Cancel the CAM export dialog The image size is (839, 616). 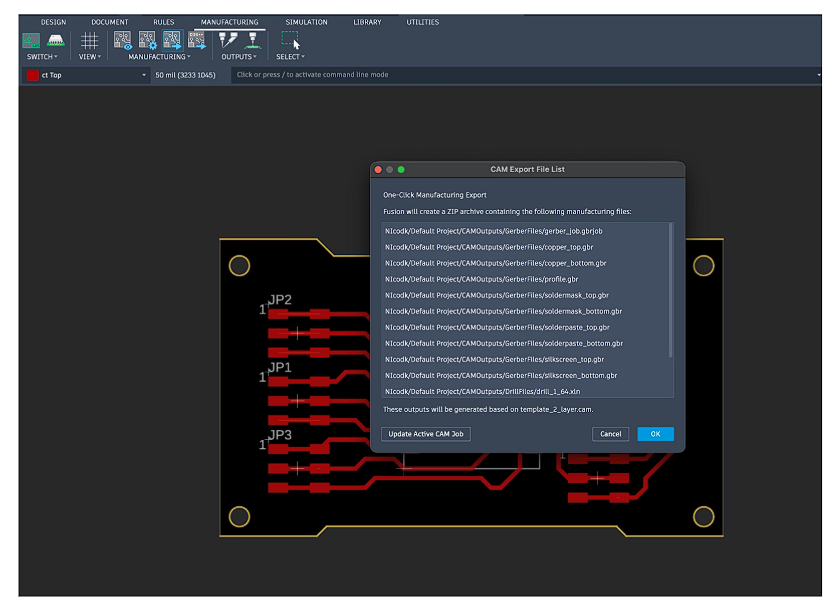(x=611, y=434)
